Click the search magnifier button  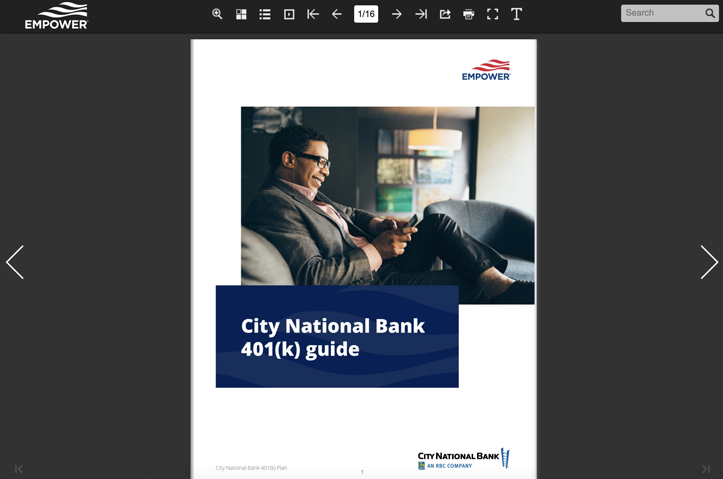[710, 13]
